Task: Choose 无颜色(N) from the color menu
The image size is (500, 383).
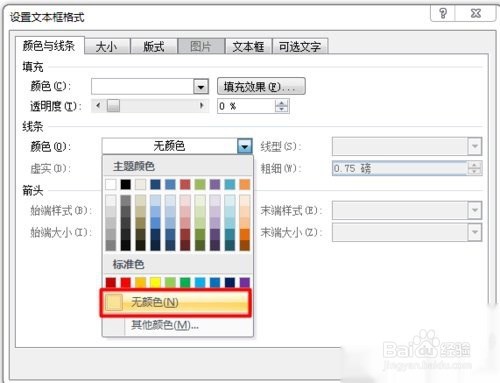Action: pos(176,303)
